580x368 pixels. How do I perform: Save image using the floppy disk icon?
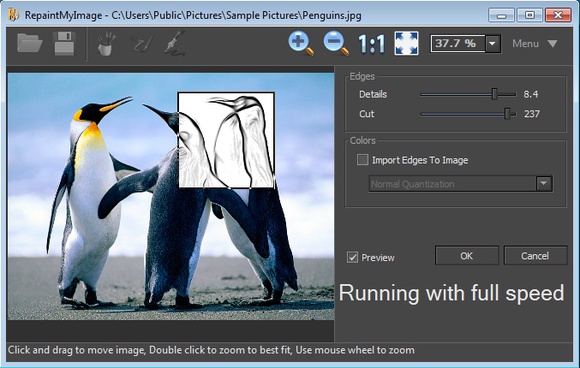click(65, 44)
